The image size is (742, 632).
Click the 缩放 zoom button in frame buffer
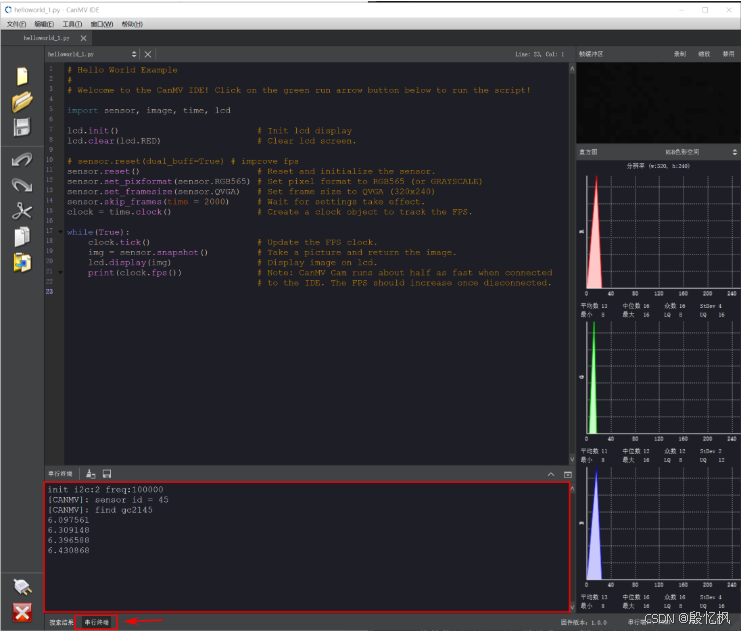(x=704, y=54)
